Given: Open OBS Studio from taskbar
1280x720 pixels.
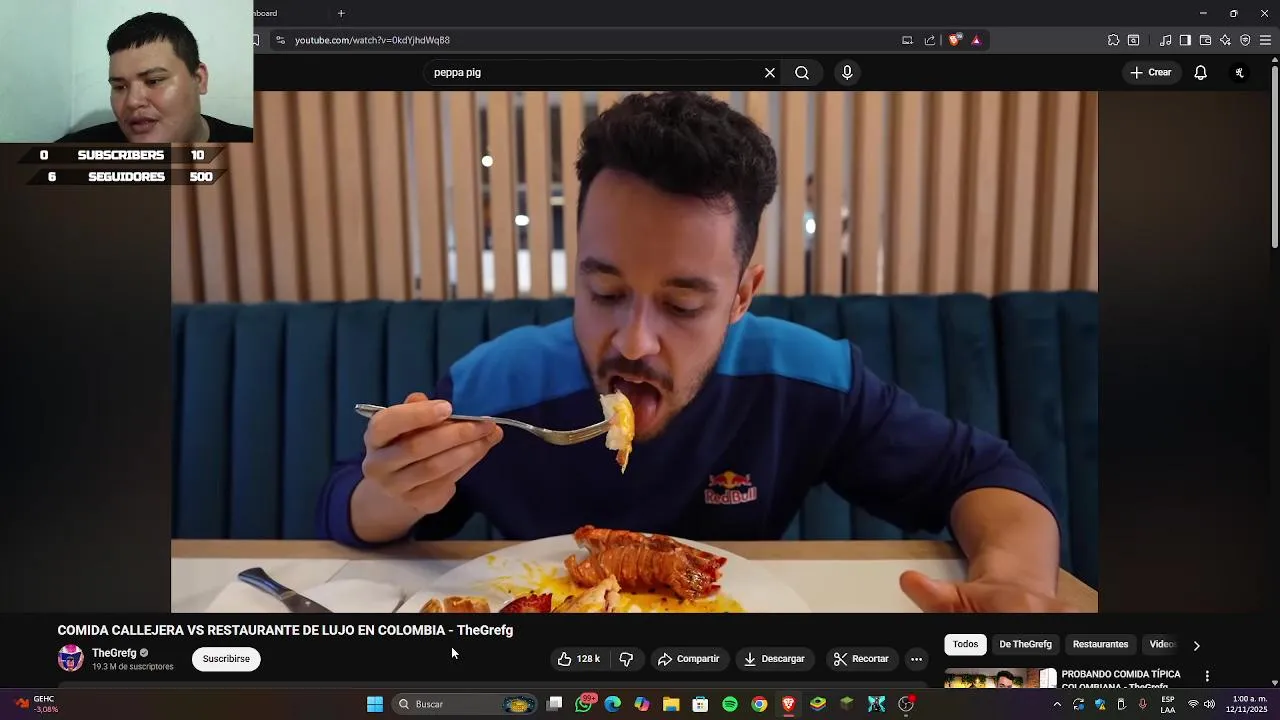Looking at the screenshot, I should (906, 704).
